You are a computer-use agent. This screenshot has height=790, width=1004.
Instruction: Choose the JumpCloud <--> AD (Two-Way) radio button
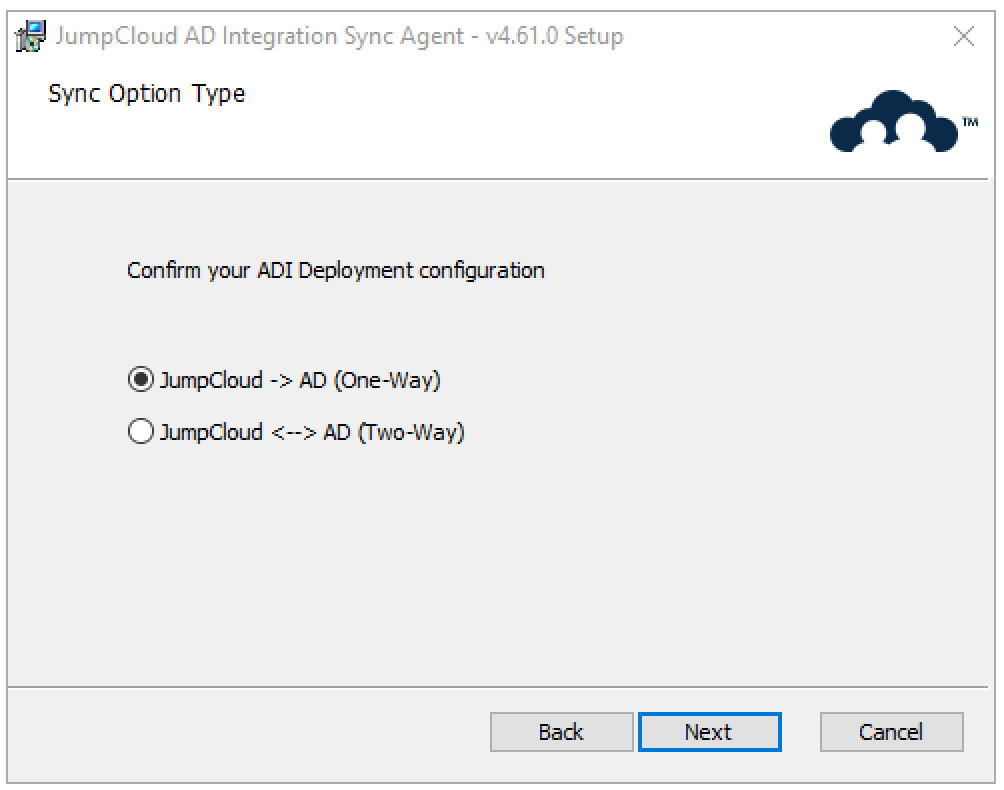pyautogui.click(x=141, y=433)
